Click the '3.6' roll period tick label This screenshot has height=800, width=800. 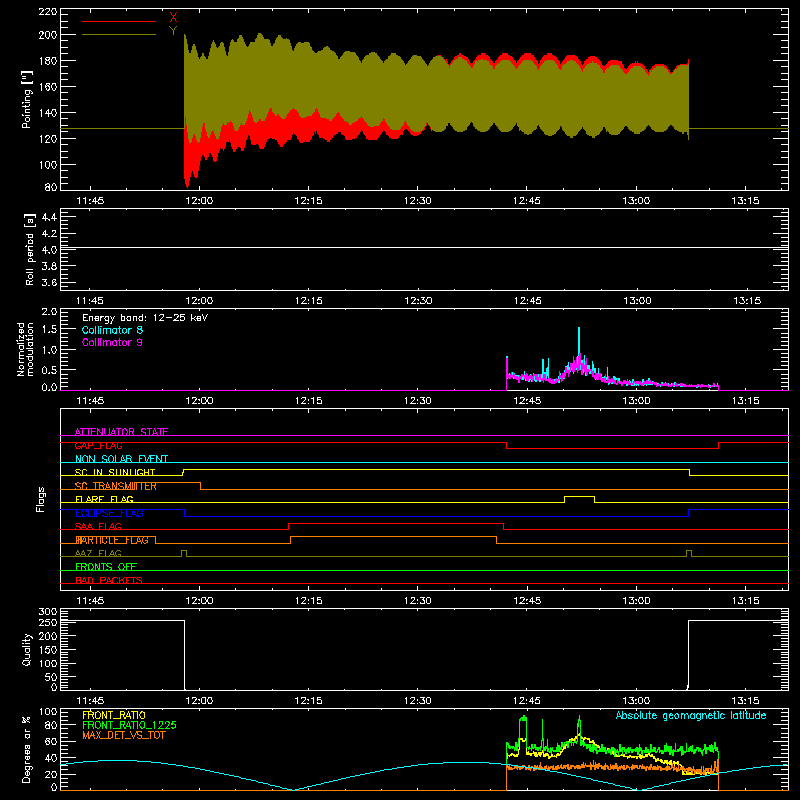click(x=49, y=282)
